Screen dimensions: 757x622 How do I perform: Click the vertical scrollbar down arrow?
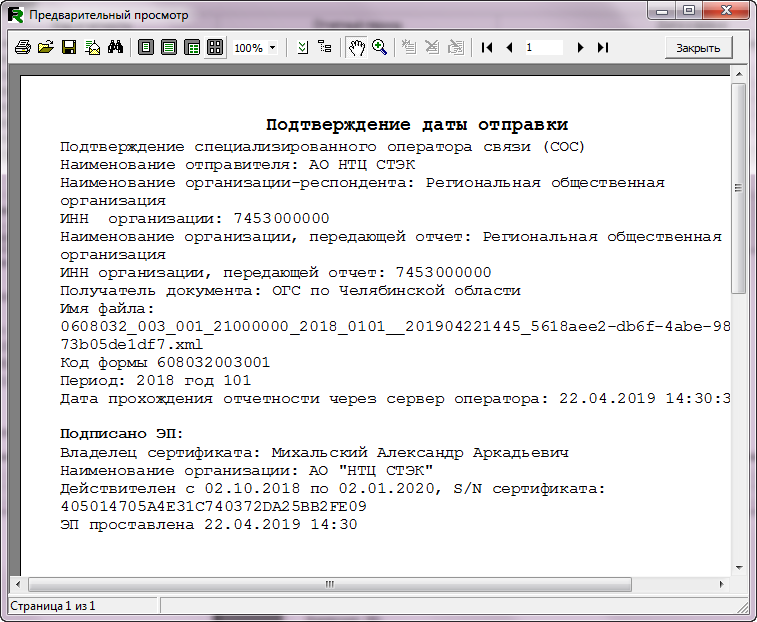click(x=739, y=567)
